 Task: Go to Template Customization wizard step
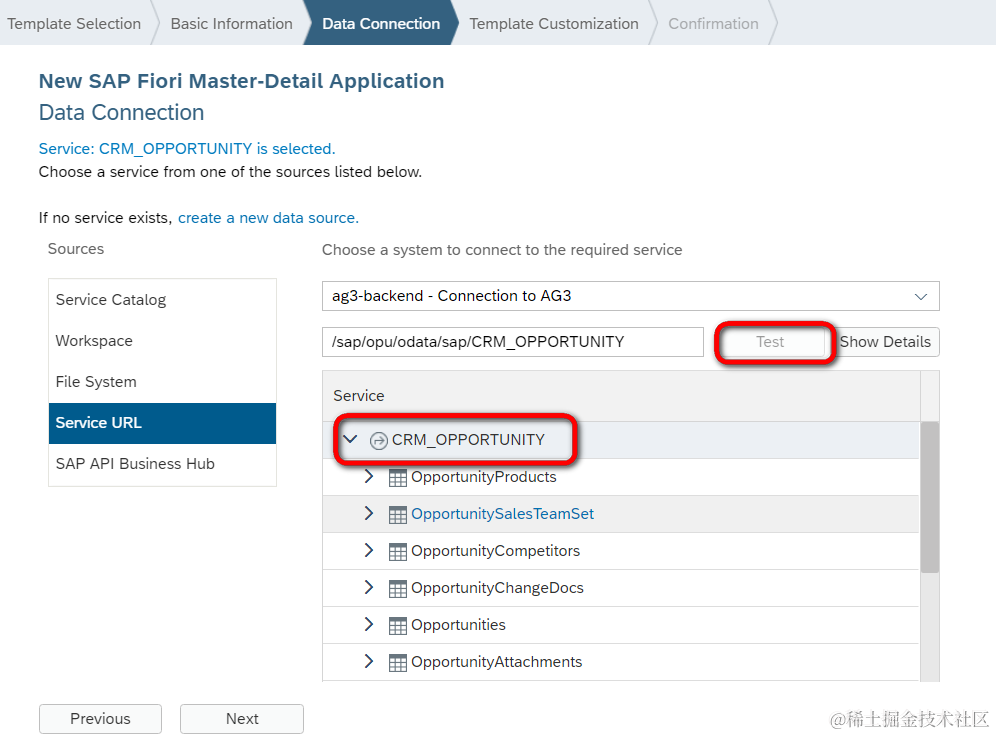pos(554,23)
